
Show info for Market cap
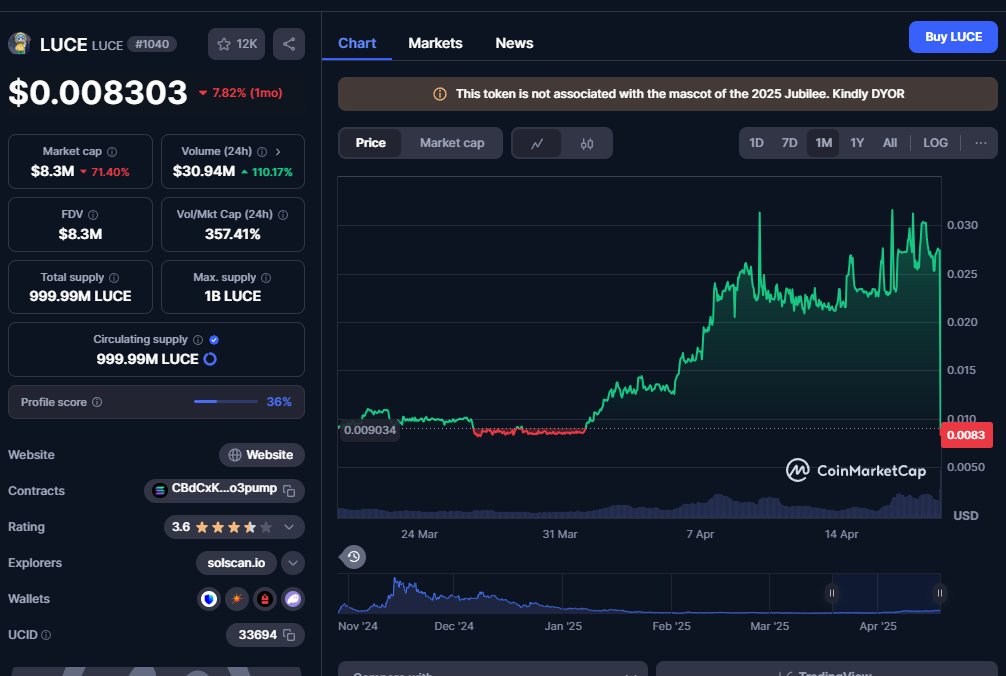pos(112,152)
